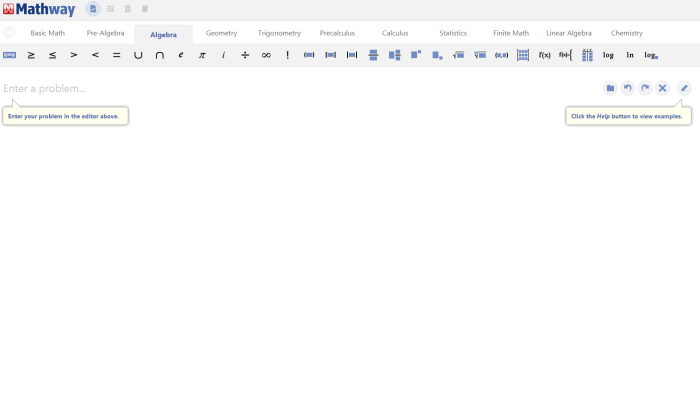The height and width of the screenshot is (394, 700).
Task: Switch to the Basic Math tab
Action: coord(48,33)
